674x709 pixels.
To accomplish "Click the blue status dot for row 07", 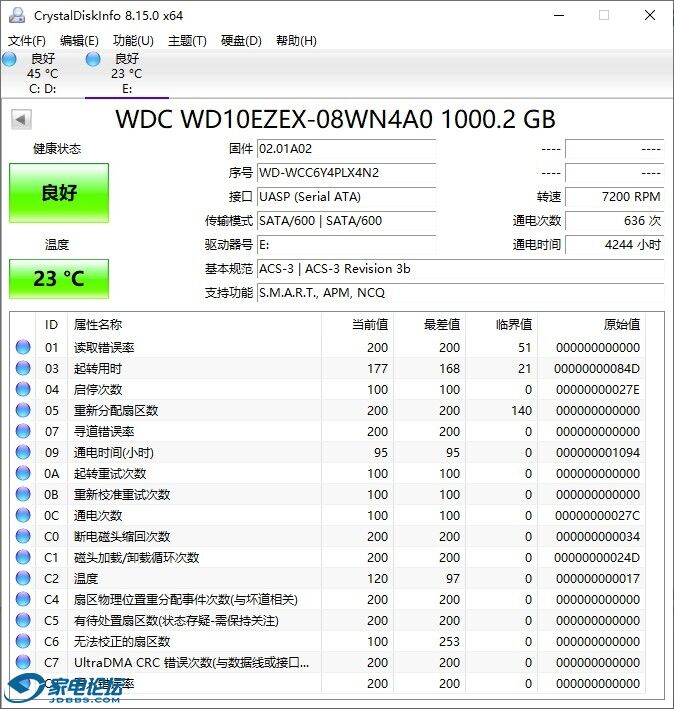I will point(23,431).
